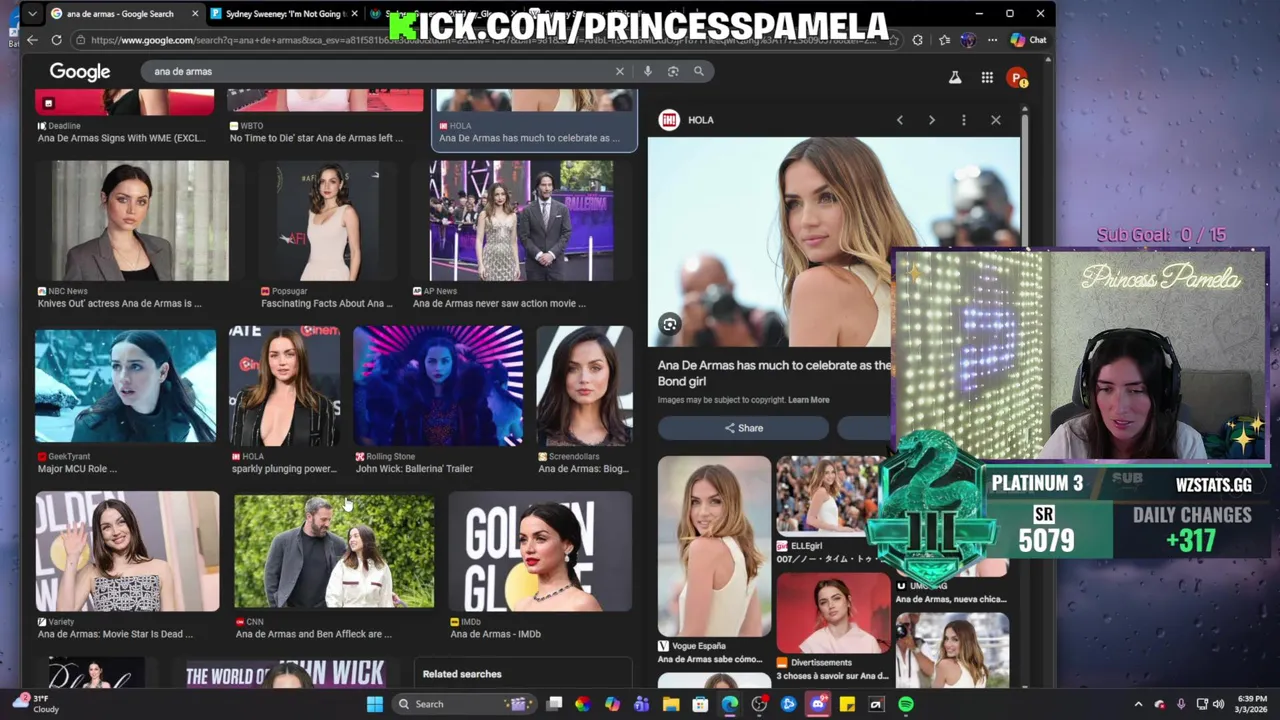Open Vogue España related image
Viewport: 1280px width, 720px height.
point(714,546)
